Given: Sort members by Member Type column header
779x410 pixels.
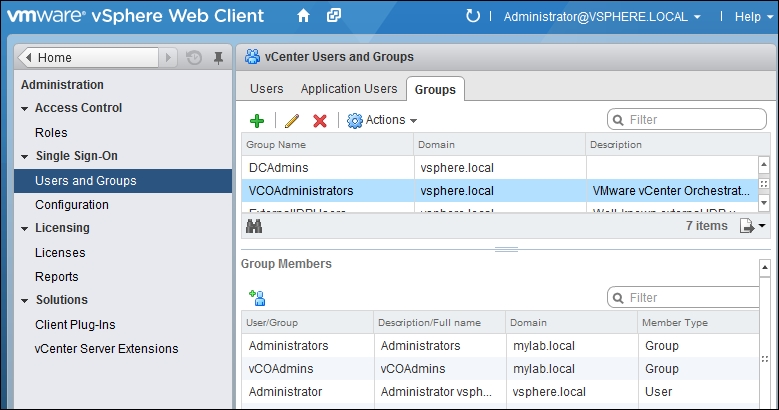Looking at the screenshot, I should (x=698, y=323).
